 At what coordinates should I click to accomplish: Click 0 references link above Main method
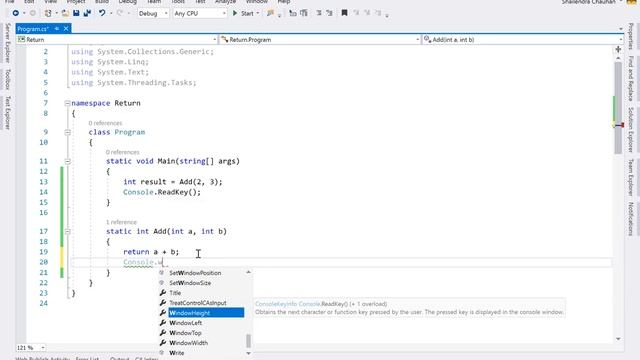pos(122,152)
